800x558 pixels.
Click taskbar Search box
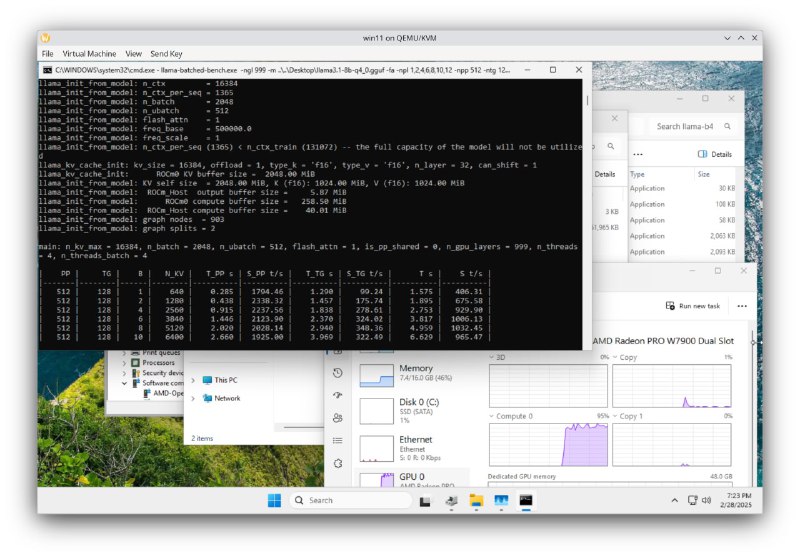pos(351,500)
